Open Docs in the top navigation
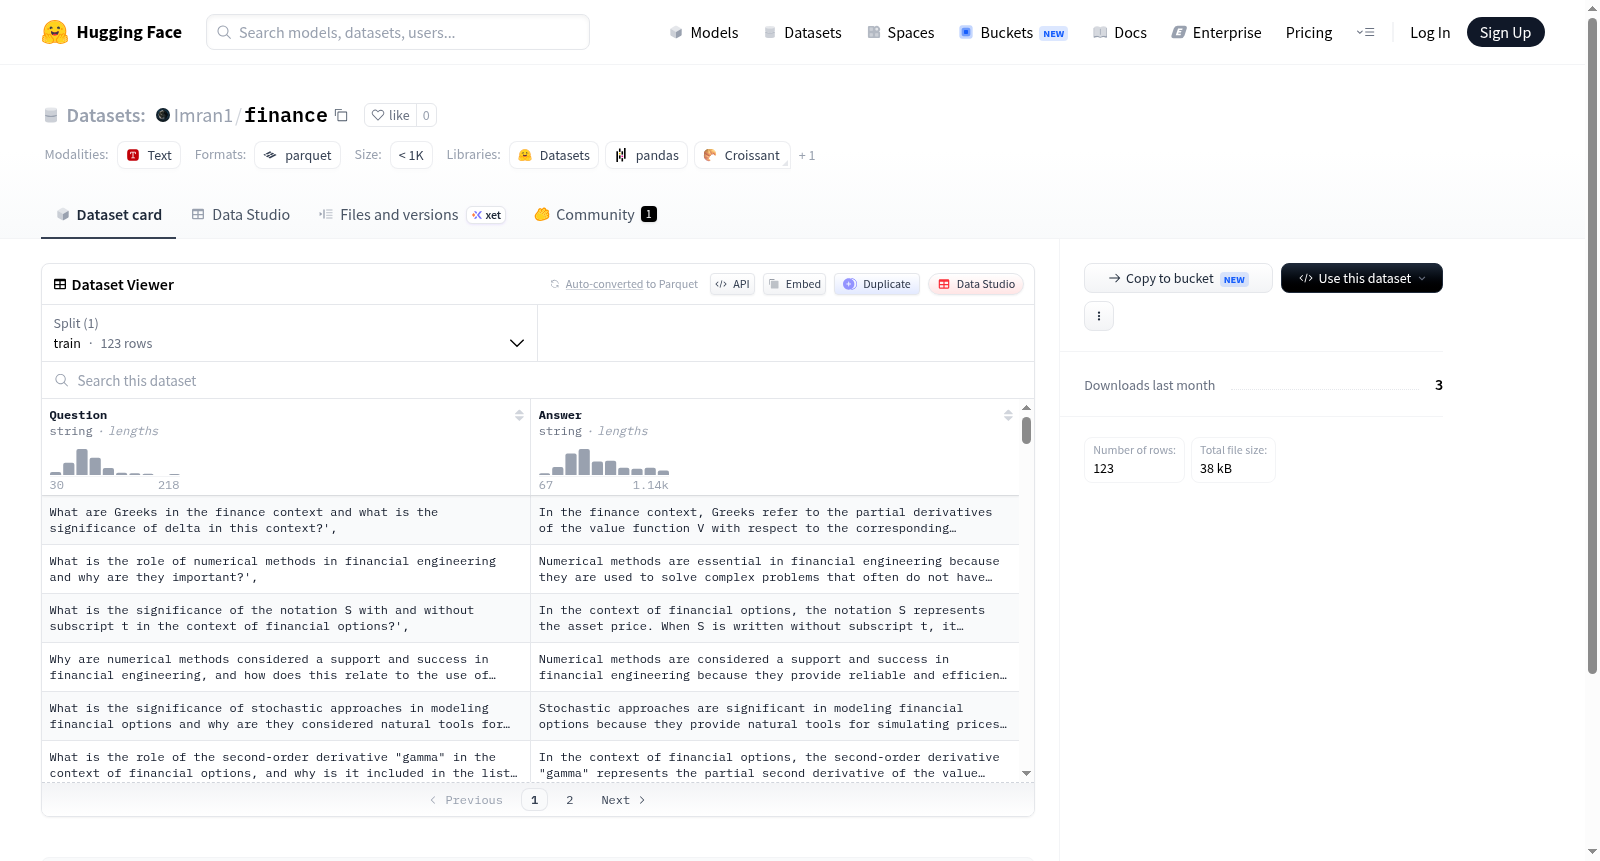Viewport: 1600px width, 861px height. (x=1120, y=33)
